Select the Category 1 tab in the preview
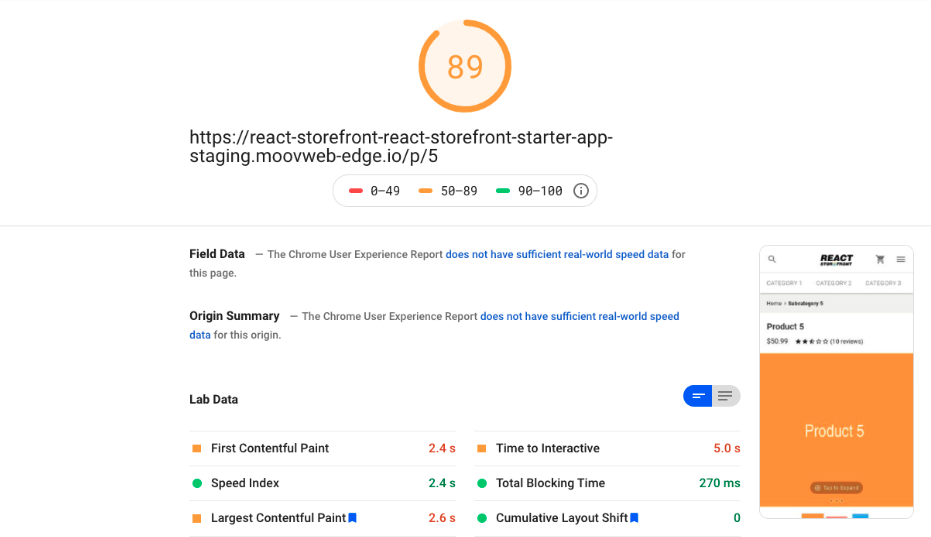 coord(785,283)
